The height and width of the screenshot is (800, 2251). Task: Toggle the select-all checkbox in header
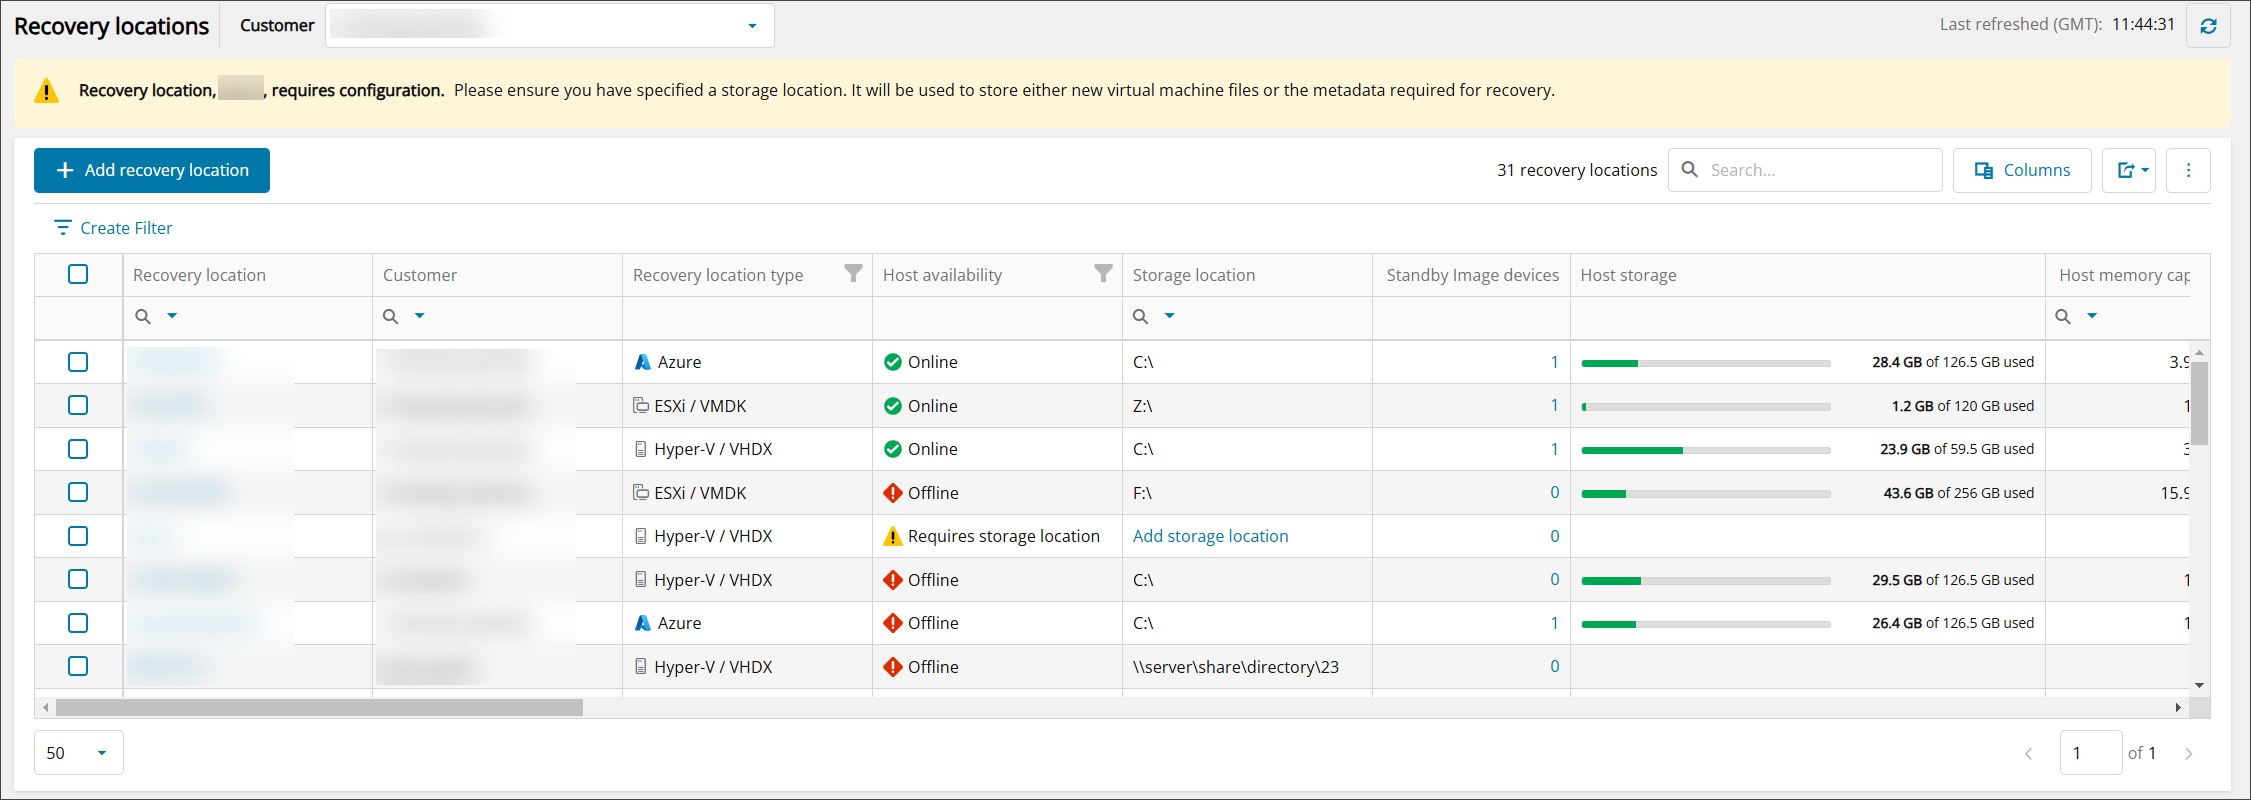coord(78,274)
